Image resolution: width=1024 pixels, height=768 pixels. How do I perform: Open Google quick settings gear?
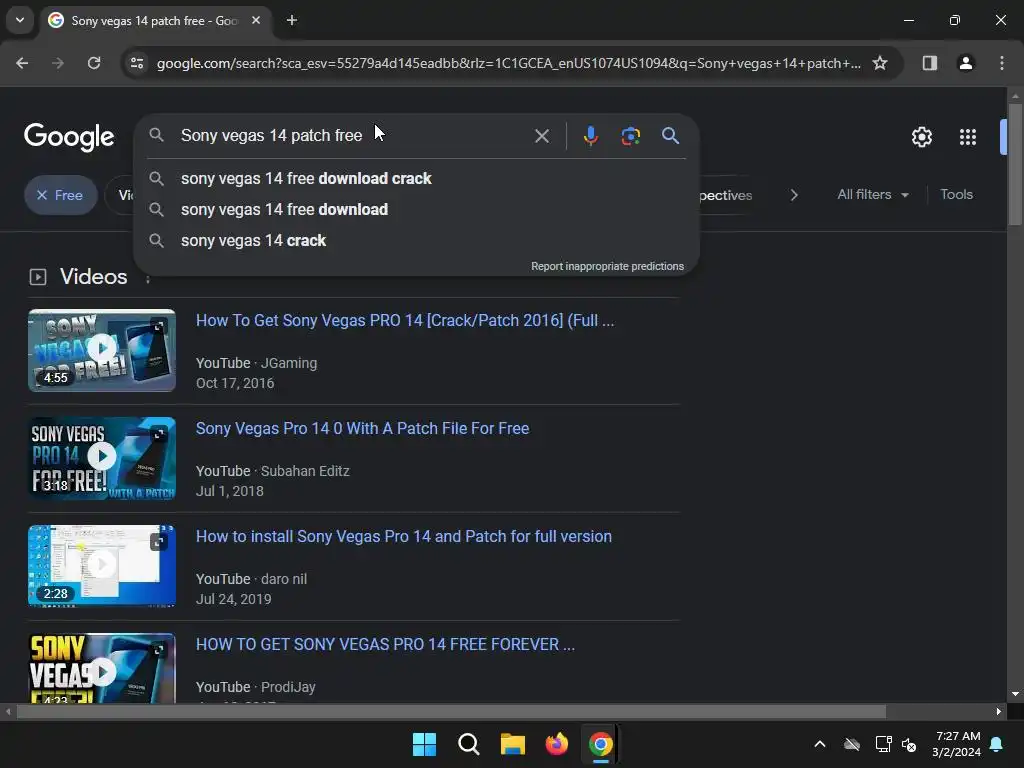[x=921, y=137]
